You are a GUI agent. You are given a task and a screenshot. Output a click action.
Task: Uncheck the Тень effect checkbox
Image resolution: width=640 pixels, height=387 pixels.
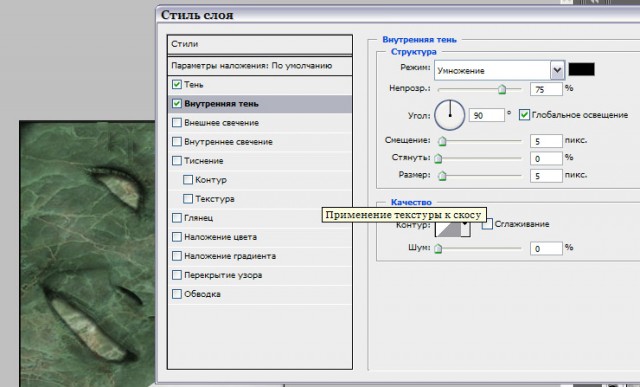point(177,85)
